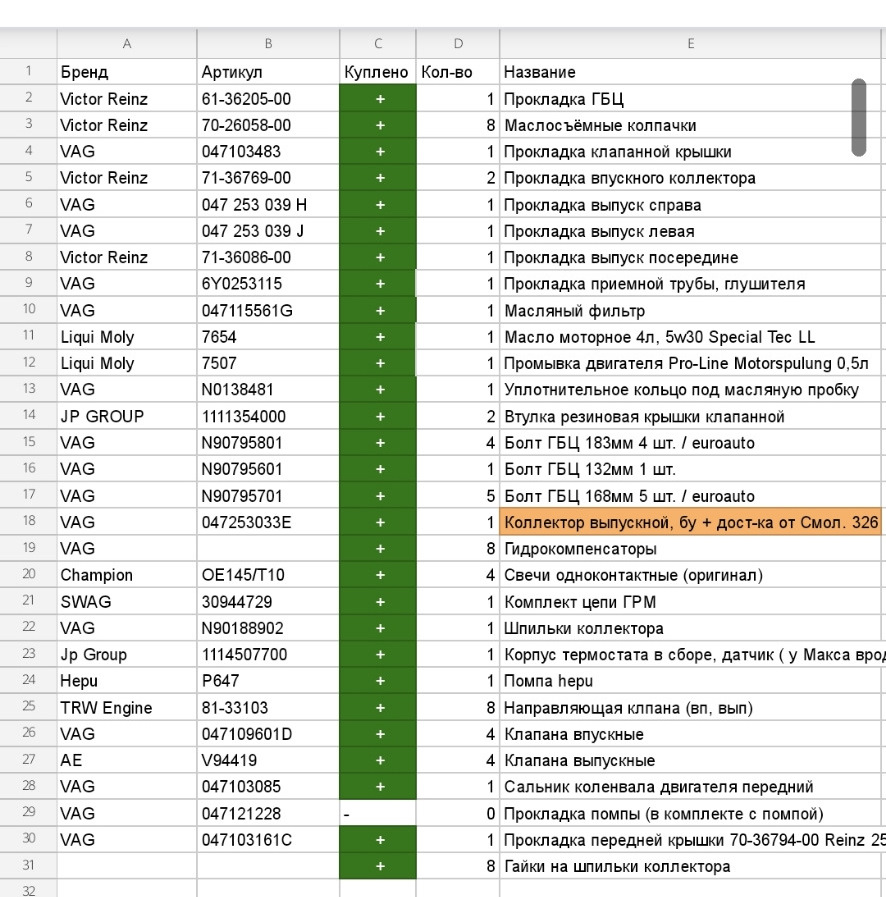Click article 1111354000 cell
This screenshot has height=897, width=886.
point(268,416)
